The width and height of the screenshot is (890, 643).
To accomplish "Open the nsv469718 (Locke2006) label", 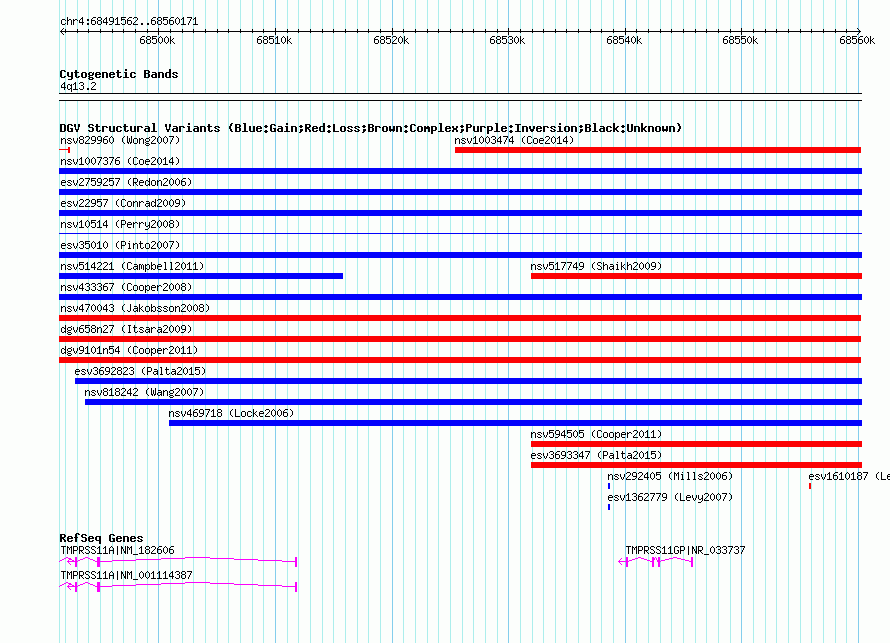I will [x=231, y=413].
